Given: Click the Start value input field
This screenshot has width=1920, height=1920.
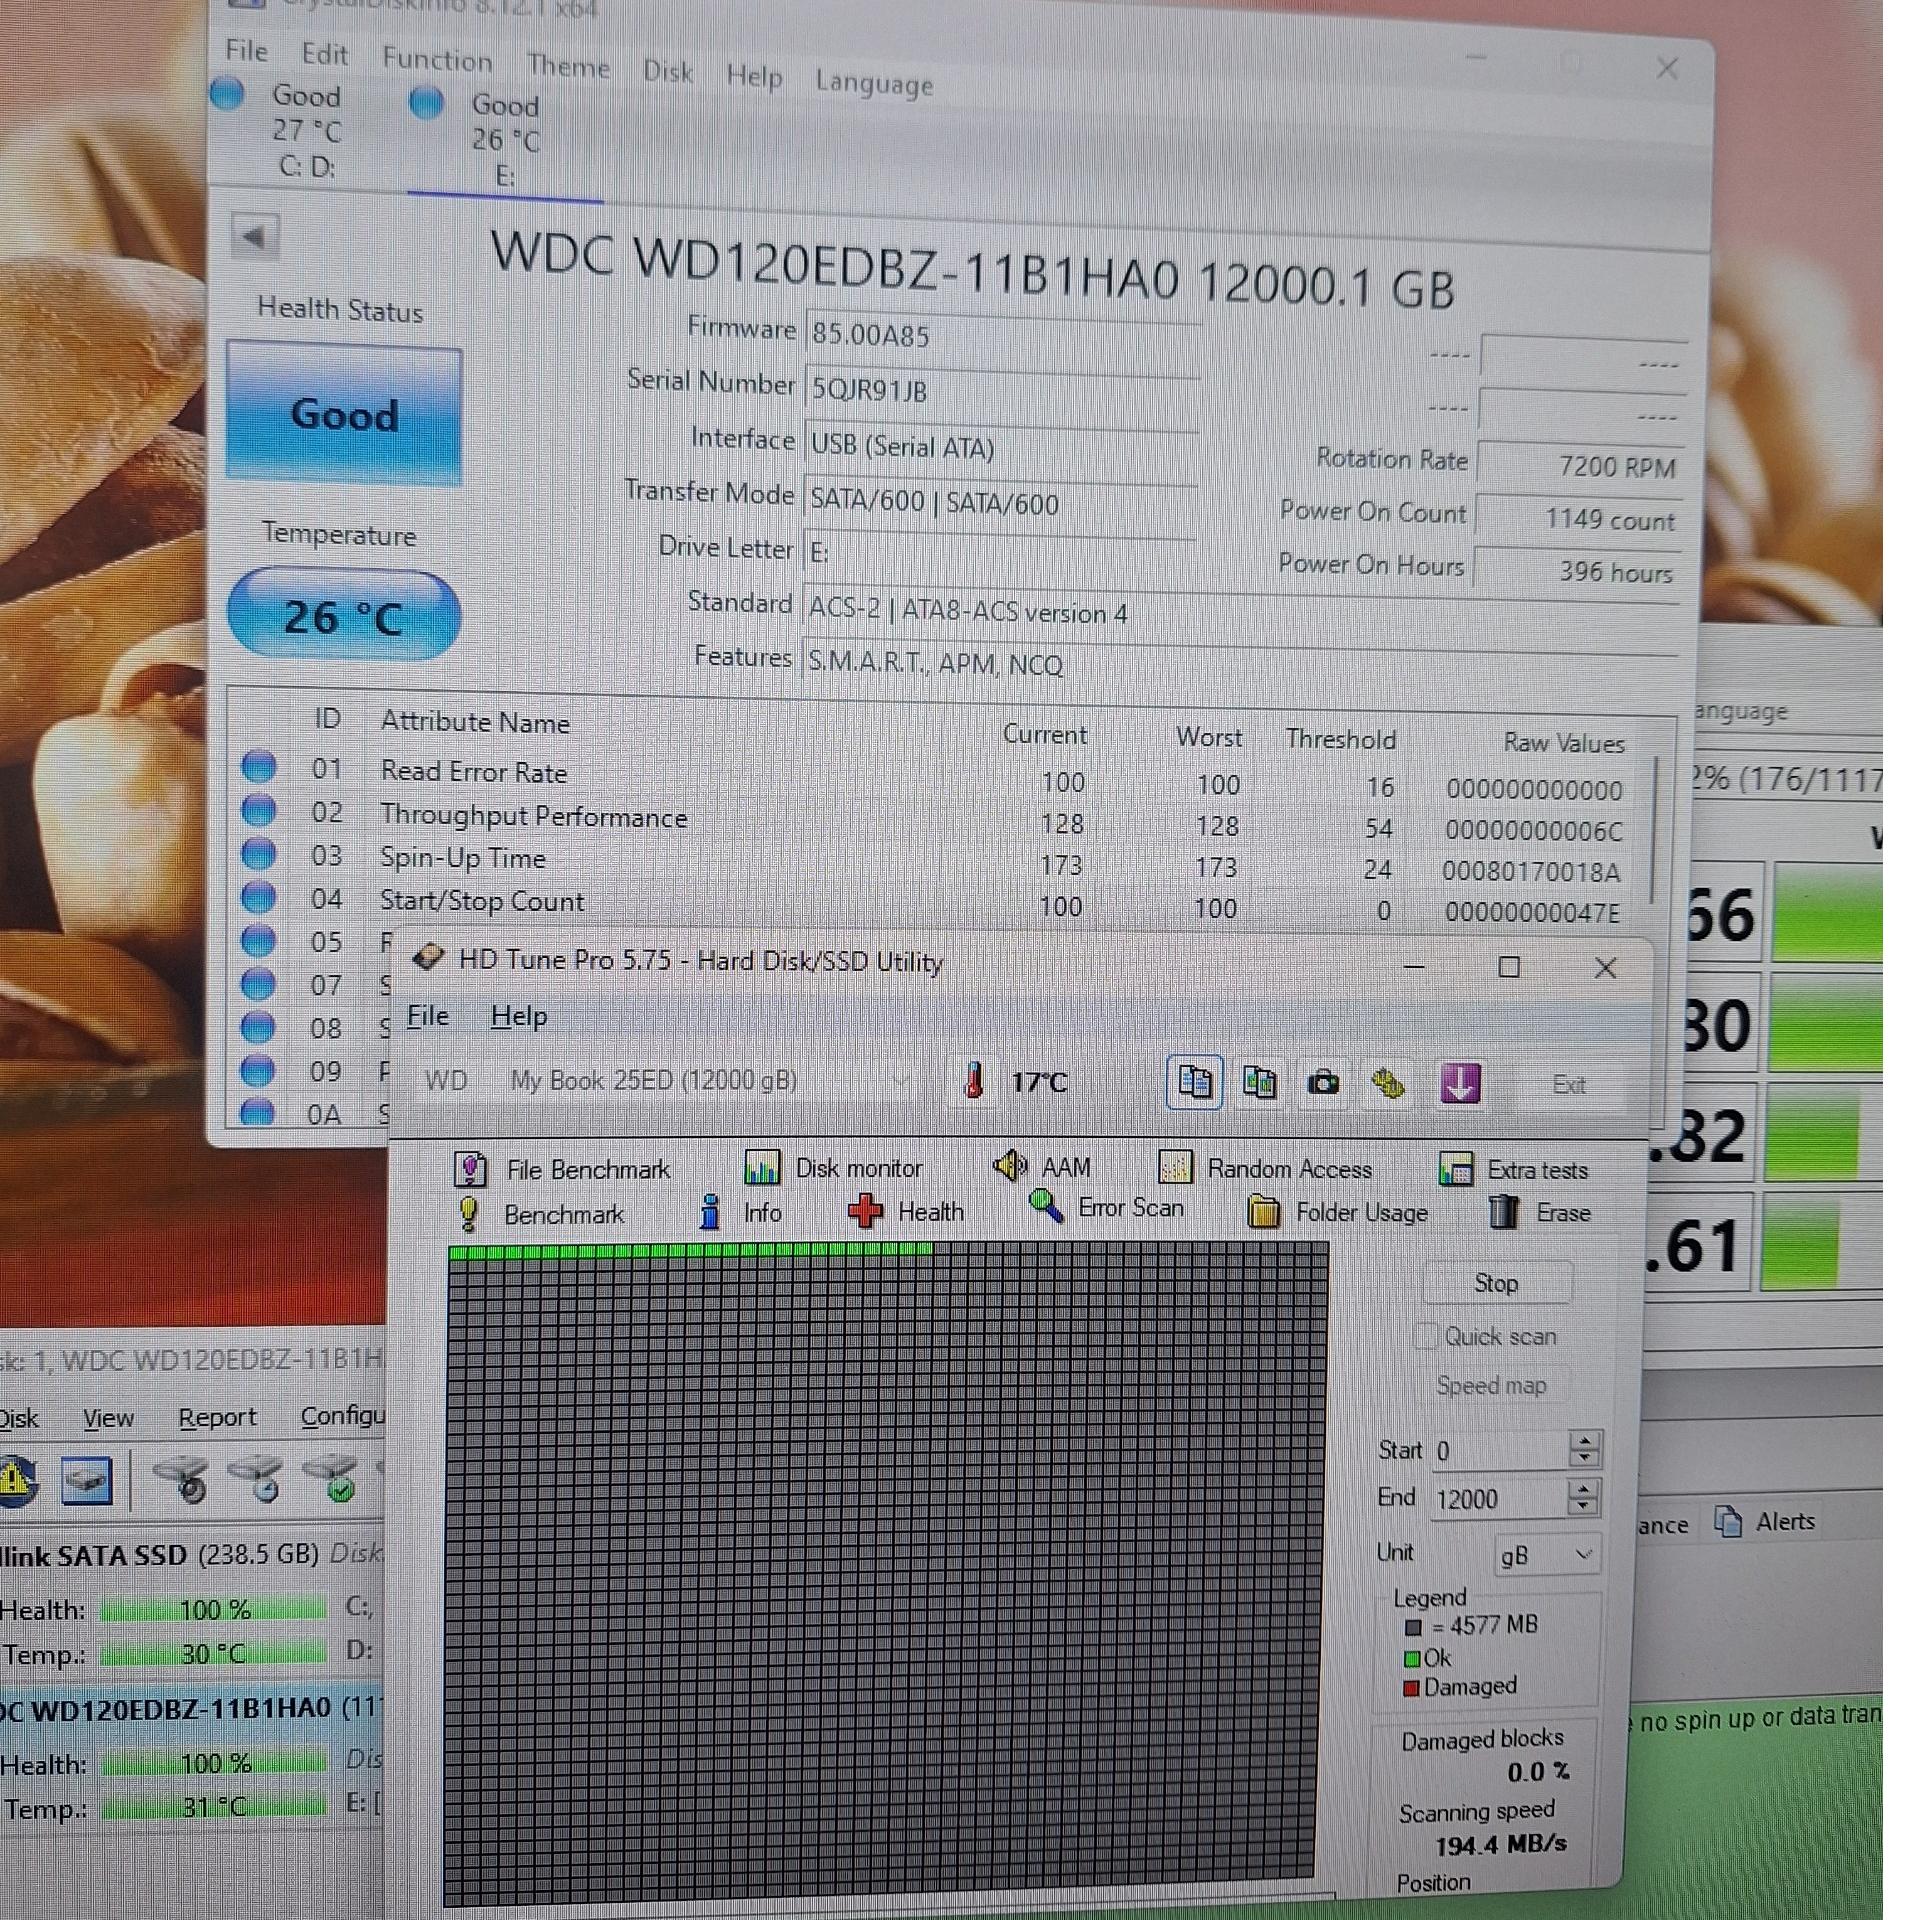Looking at the screenshot, I should coord(1496,1451).
